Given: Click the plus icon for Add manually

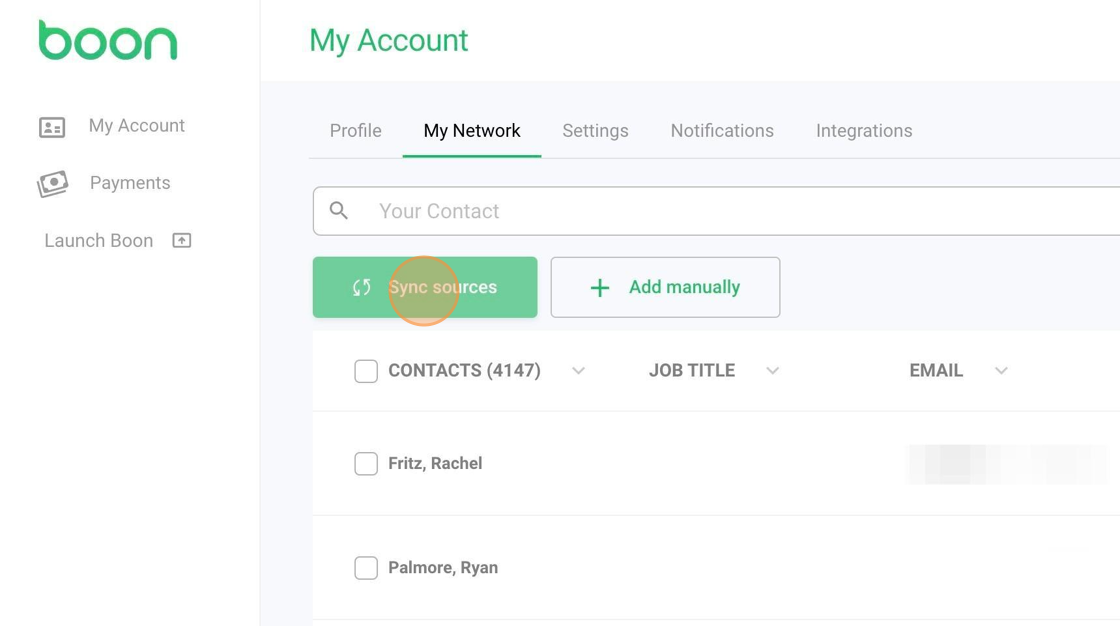Looking at the screenshot, I should pyautogui.click(x=600, y=288).
